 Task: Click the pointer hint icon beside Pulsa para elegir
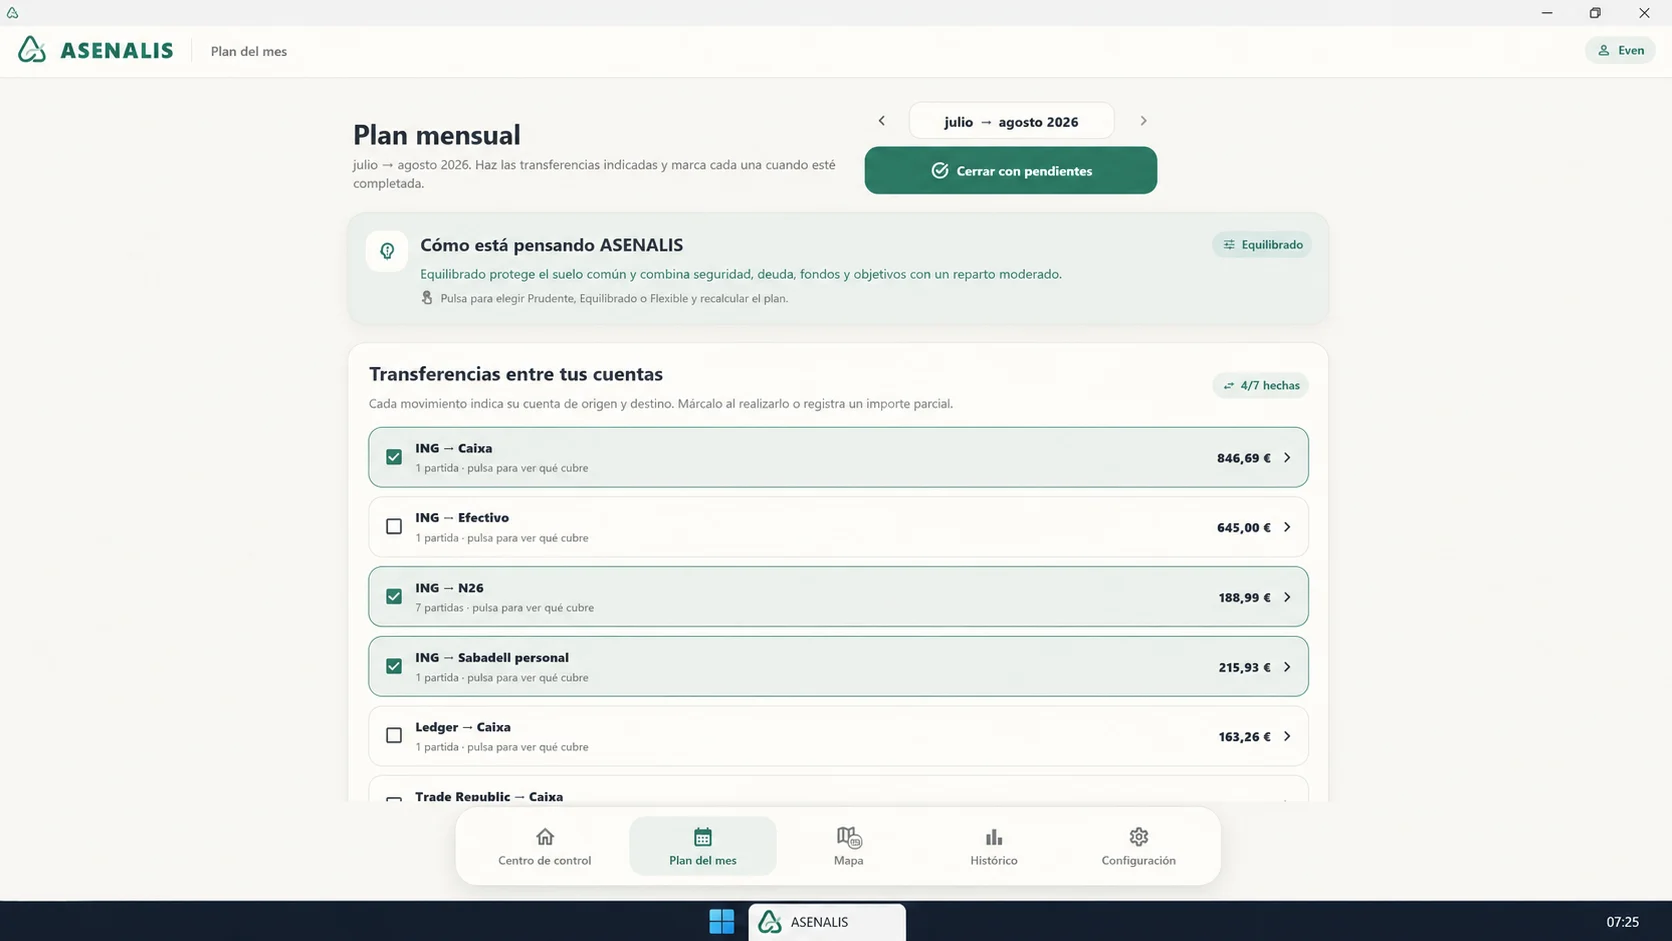(427, 298)
